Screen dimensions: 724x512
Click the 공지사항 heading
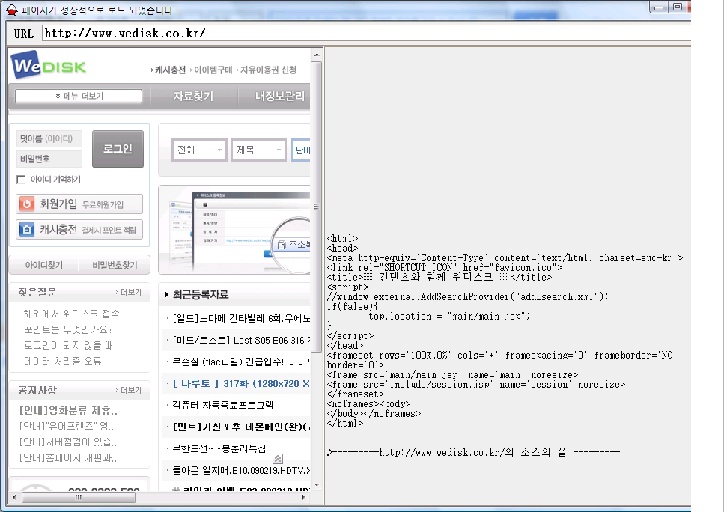pos(37,390)
